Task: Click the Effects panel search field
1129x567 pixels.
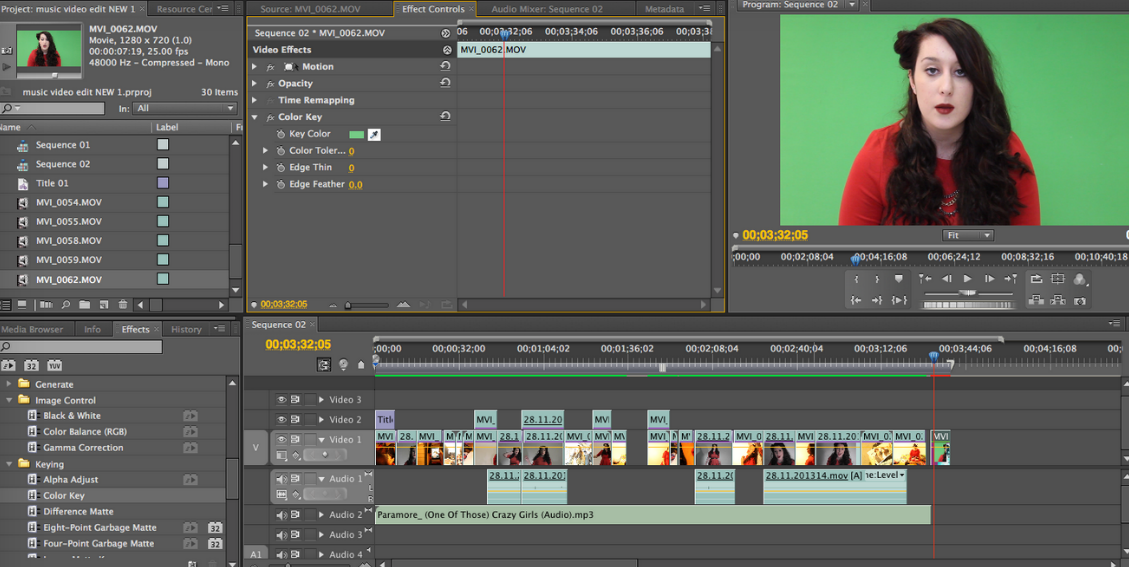Action: (82, 347)
